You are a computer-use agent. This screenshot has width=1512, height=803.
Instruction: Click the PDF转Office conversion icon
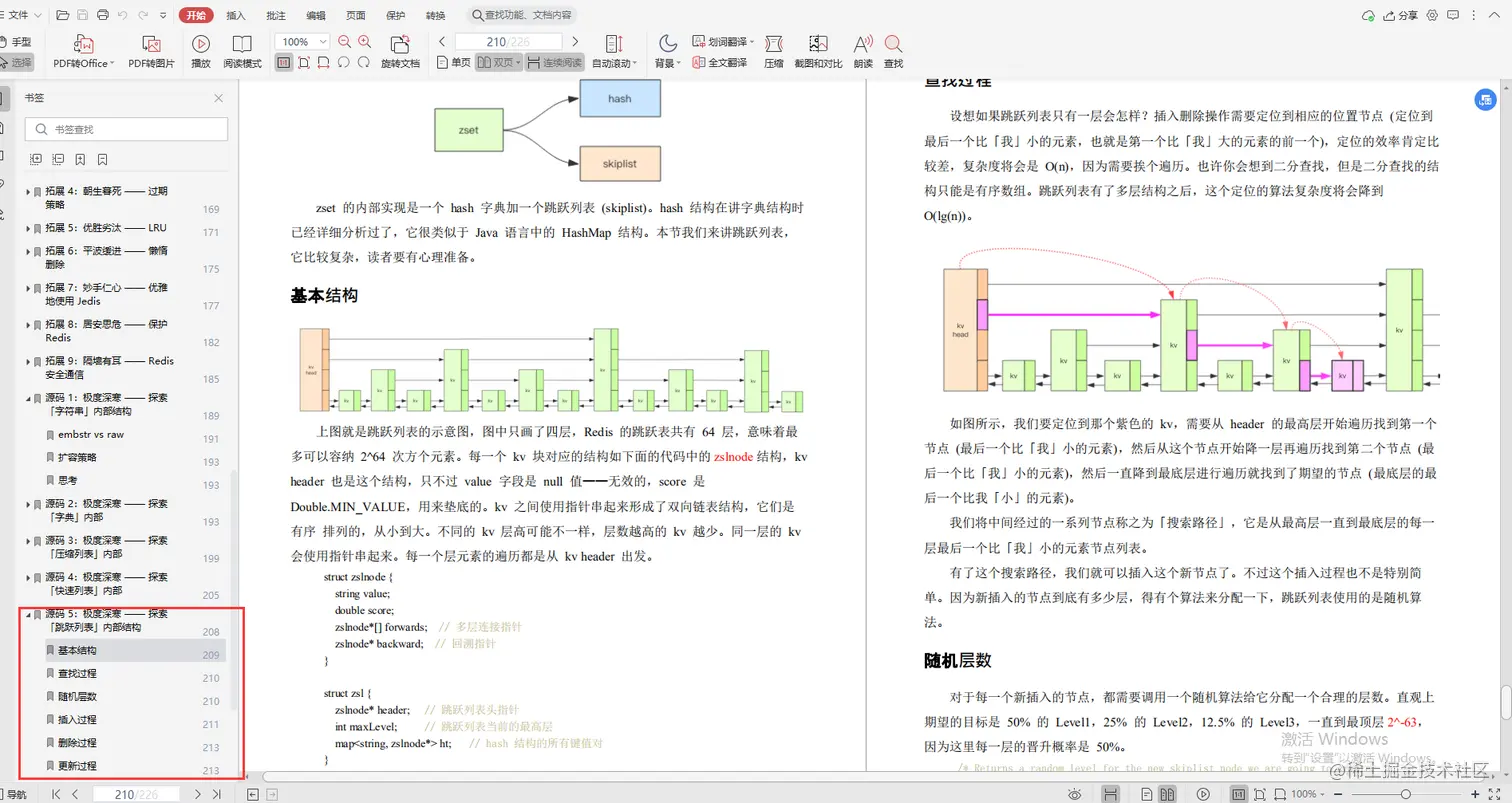click(x=83, y=44)
